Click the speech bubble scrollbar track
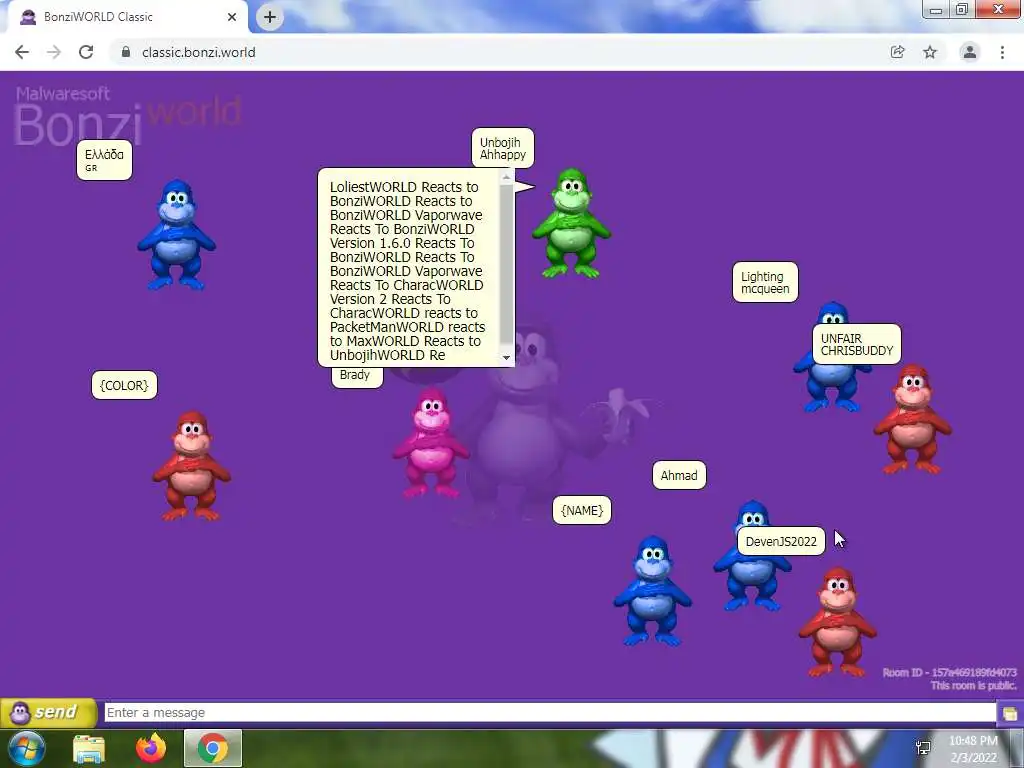 point(506,268)
